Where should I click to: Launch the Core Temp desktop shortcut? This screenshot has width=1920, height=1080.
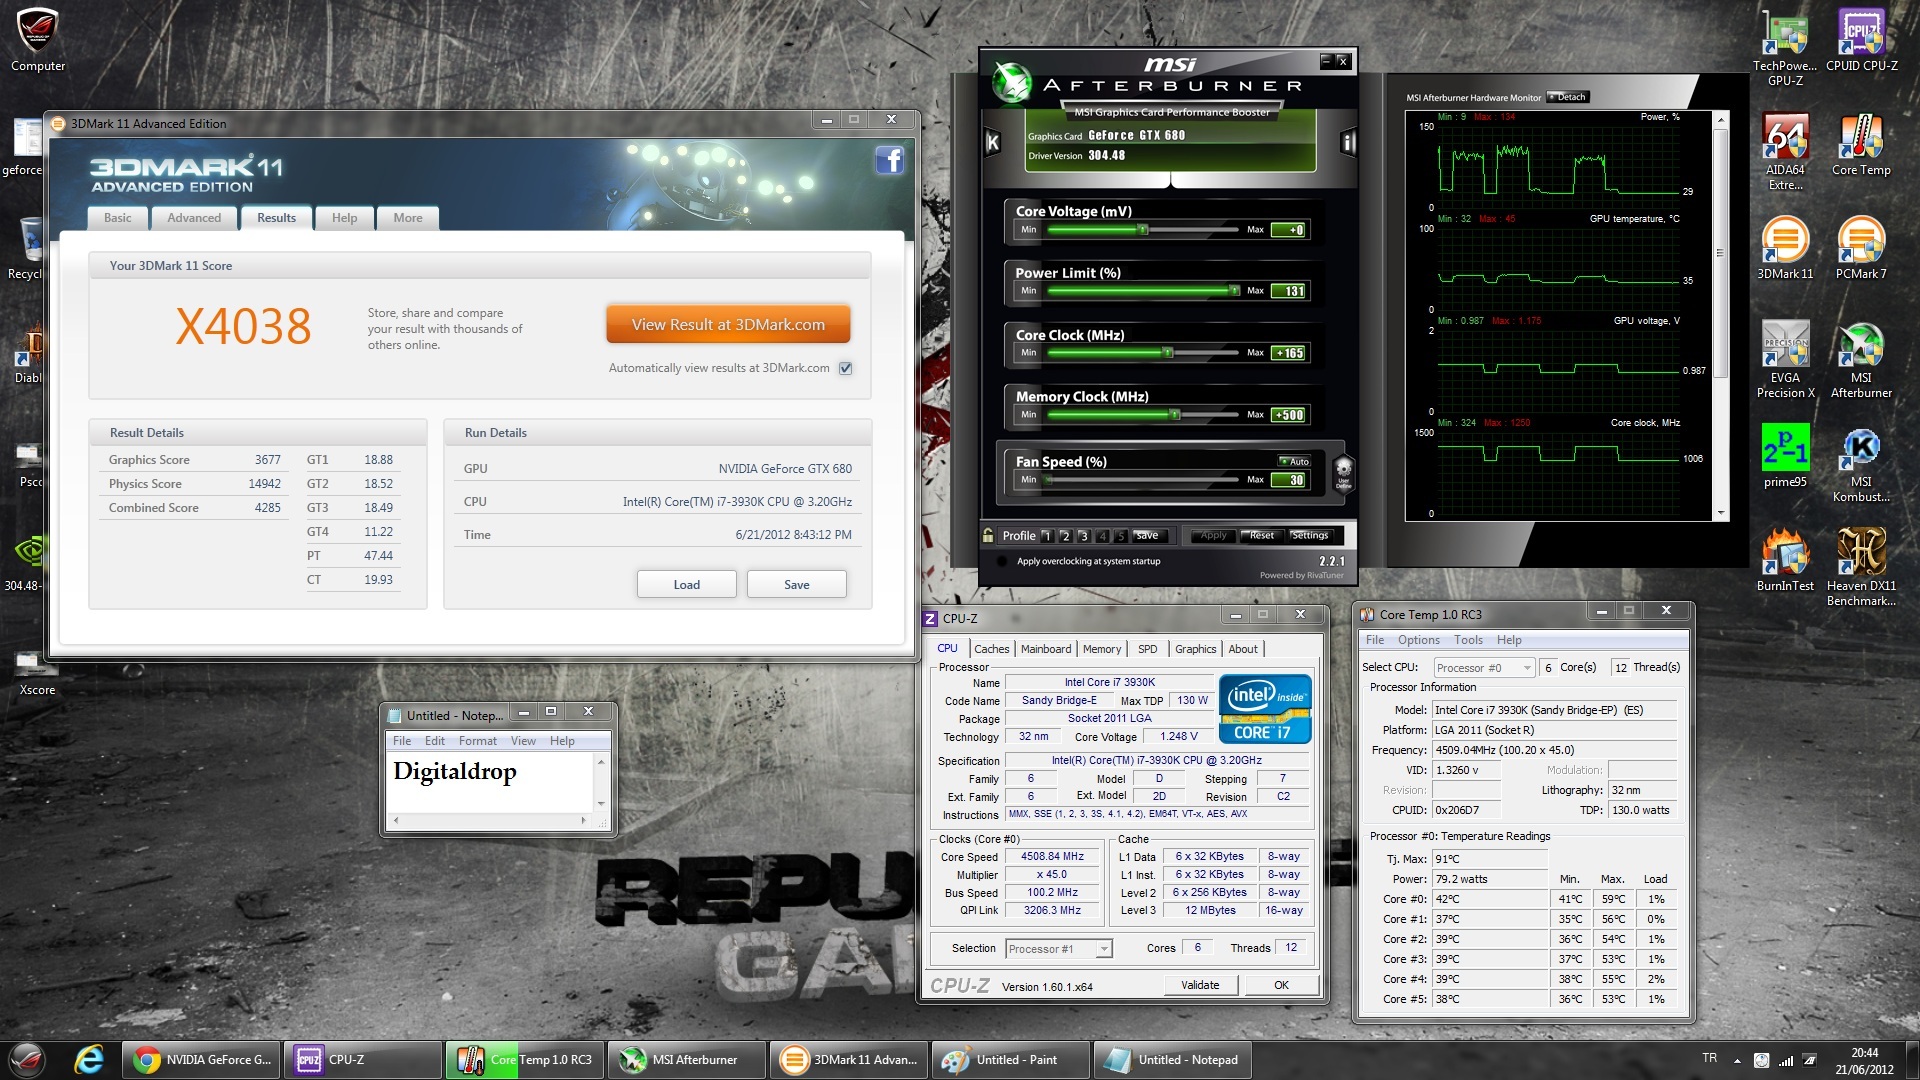(x=1861, y=145)
